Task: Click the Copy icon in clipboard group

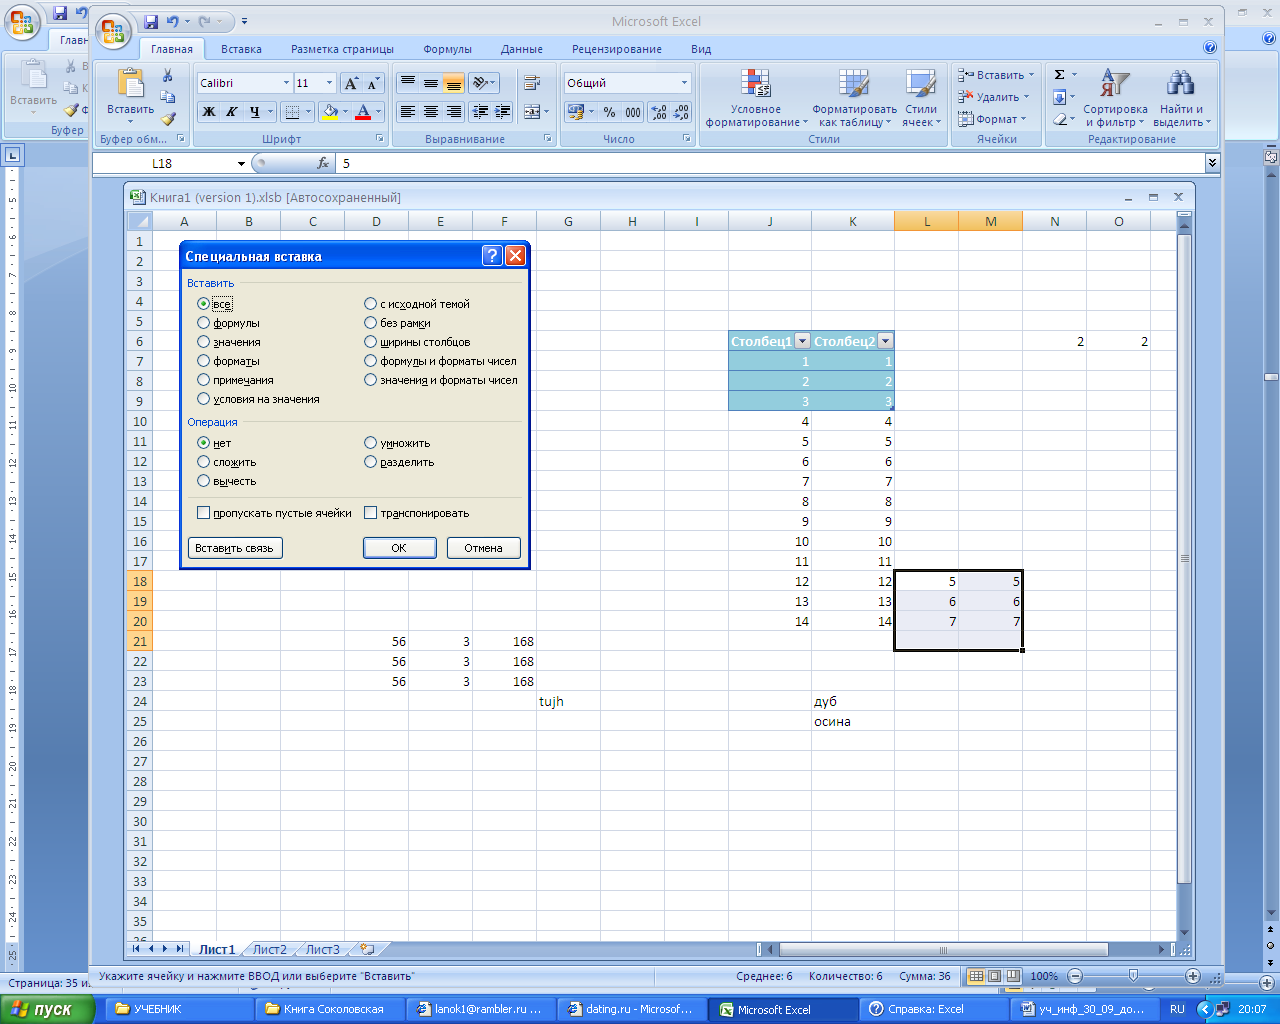Action: tap(168, 97)
